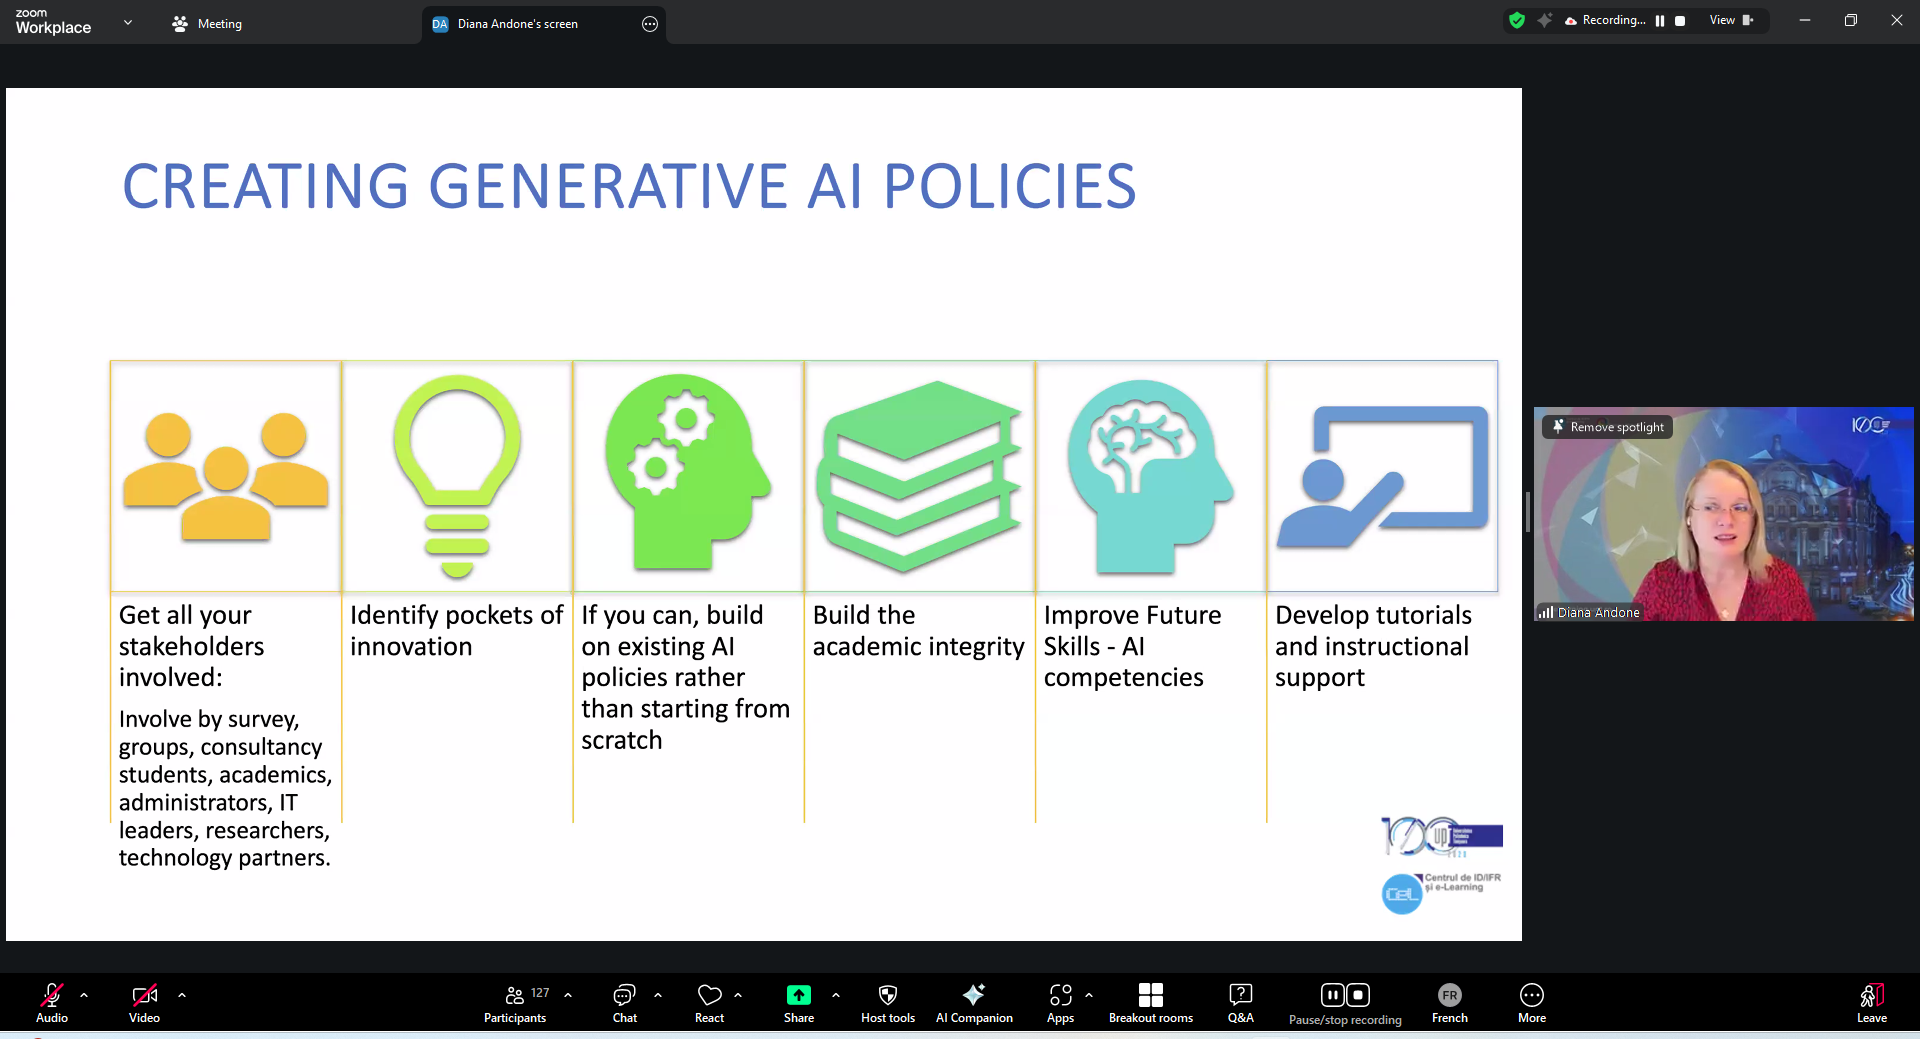Image resolution: width=1920 pixels, height=1039 pixels.
Task: Open the View layout dropdown
Action: (1730, 21)
